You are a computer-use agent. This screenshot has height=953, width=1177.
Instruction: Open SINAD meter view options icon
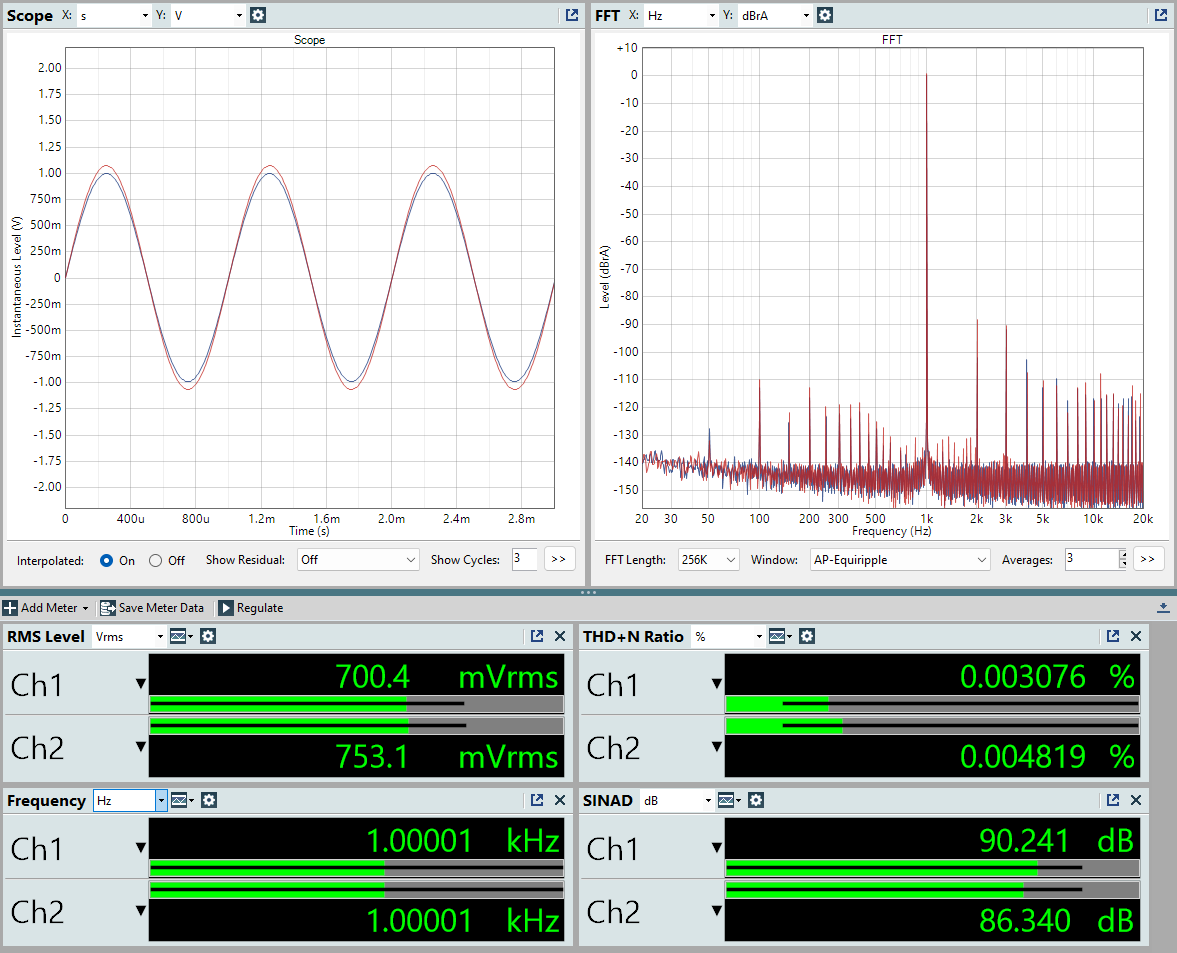pyautogui.click(x=728, y=801)
